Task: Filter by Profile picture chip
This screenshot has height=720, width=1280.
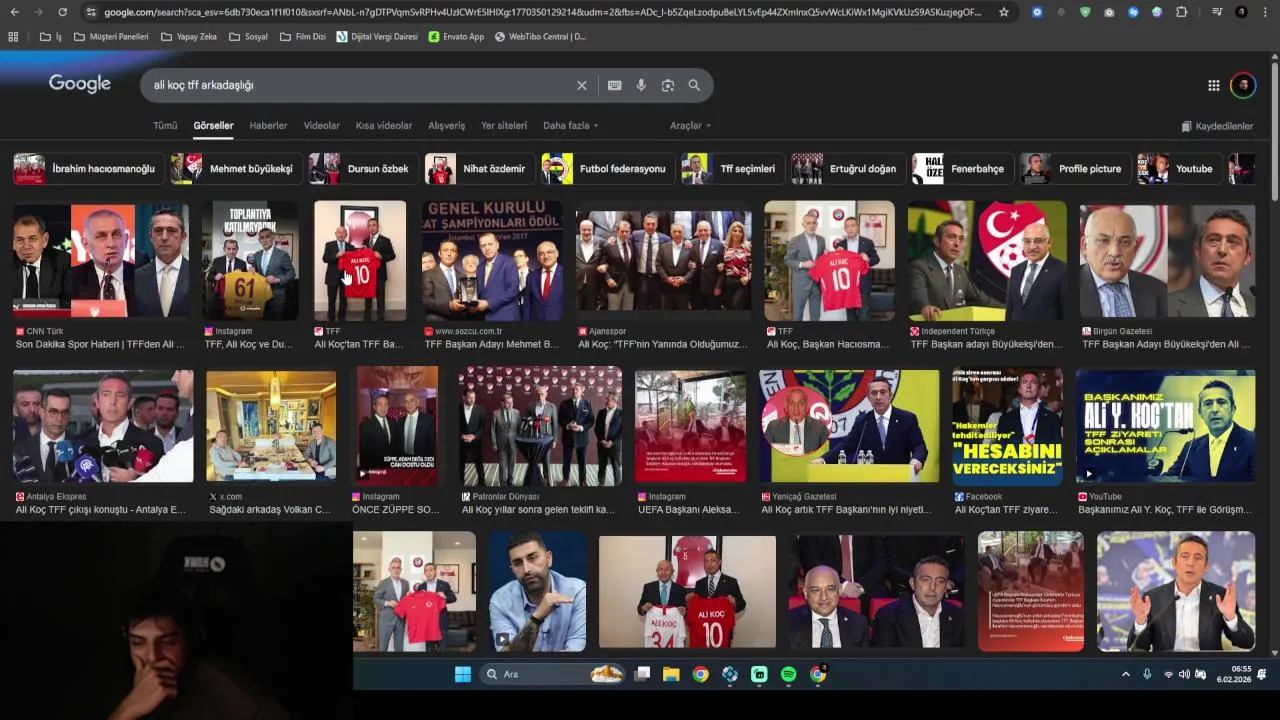Action: (x=1075, y=169)
